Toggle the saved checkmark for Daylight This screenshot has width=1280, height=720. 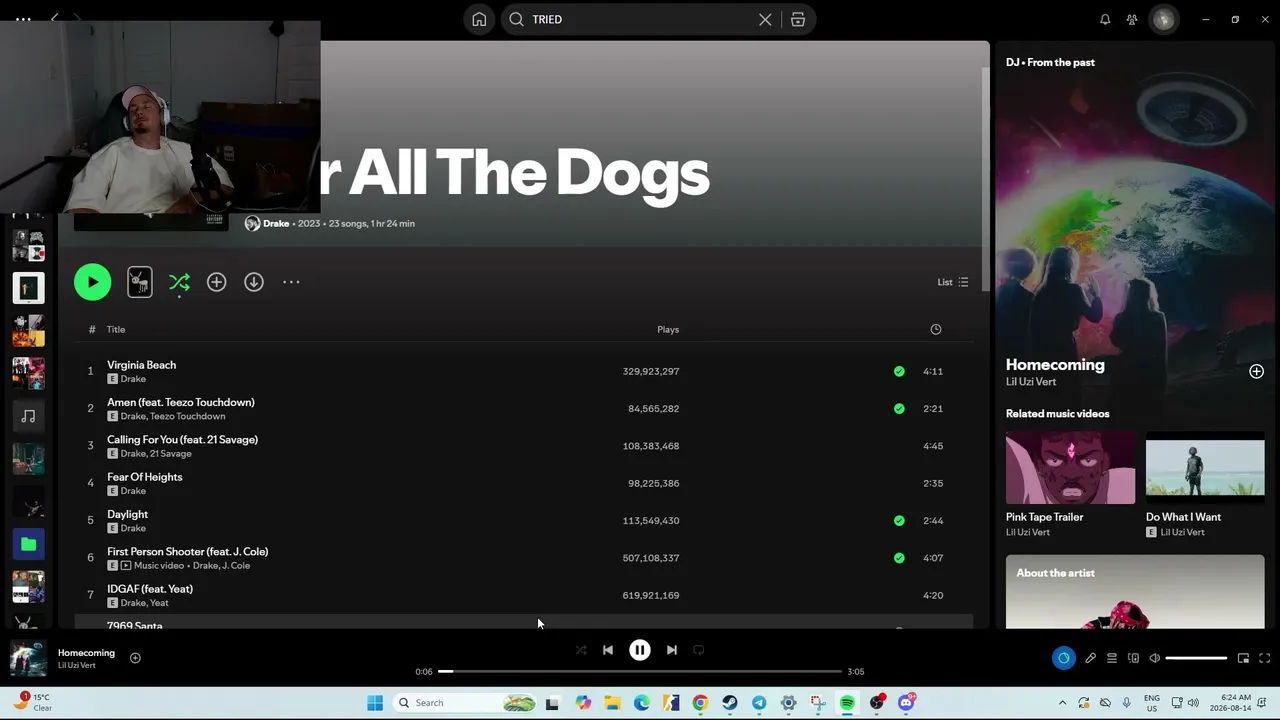(899, 520)
